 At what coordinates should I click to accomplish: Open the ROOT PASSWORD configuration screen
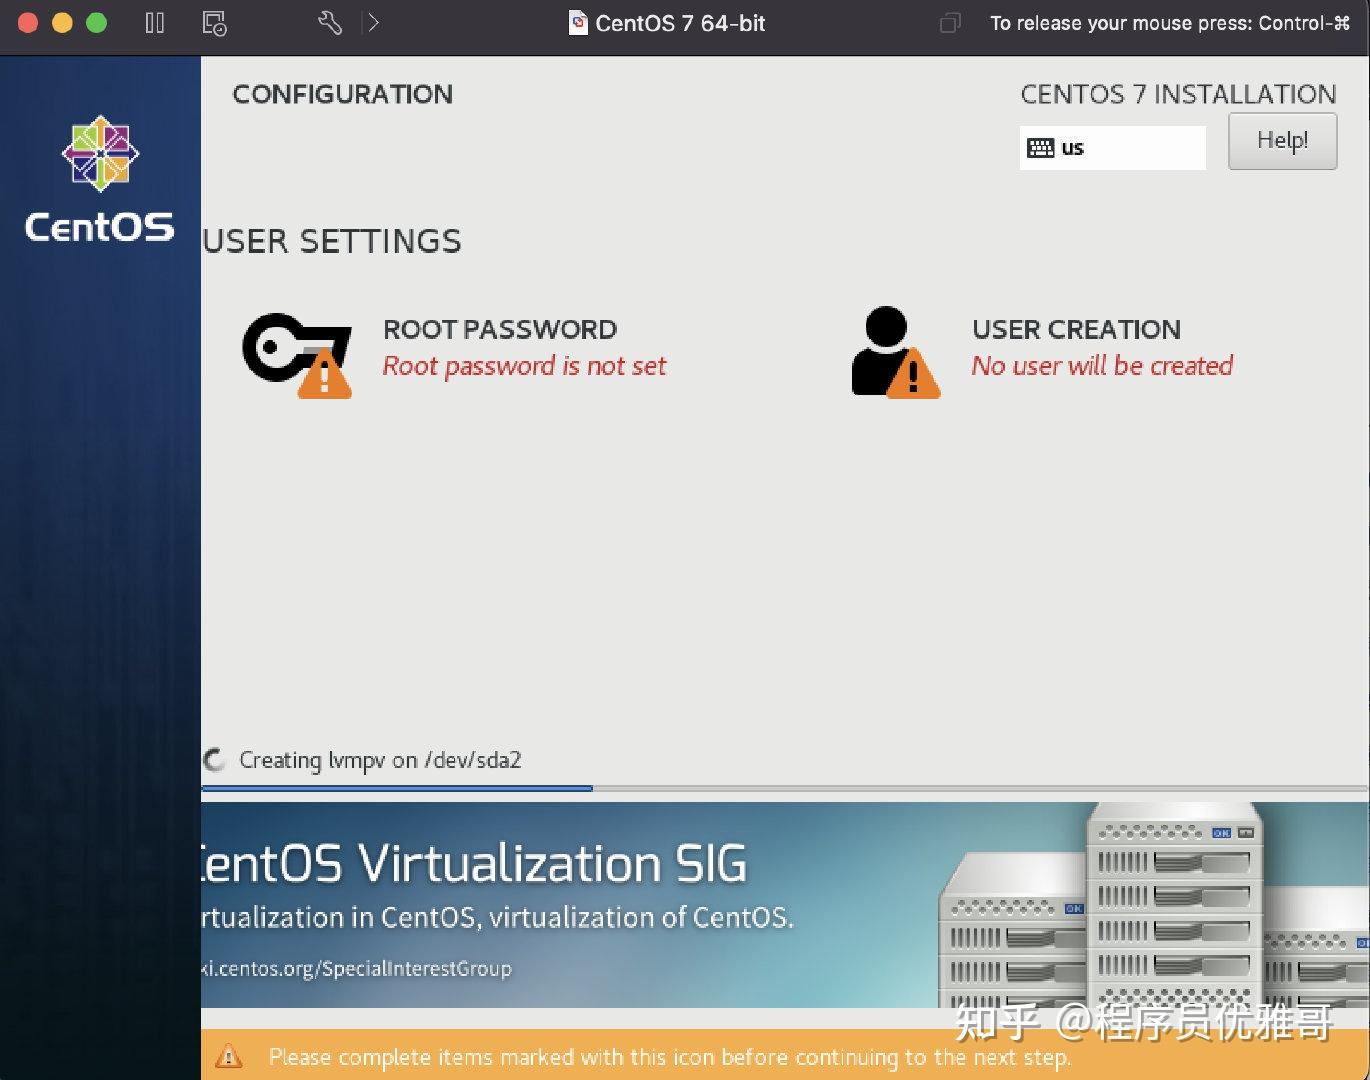[x=500, y=347]
